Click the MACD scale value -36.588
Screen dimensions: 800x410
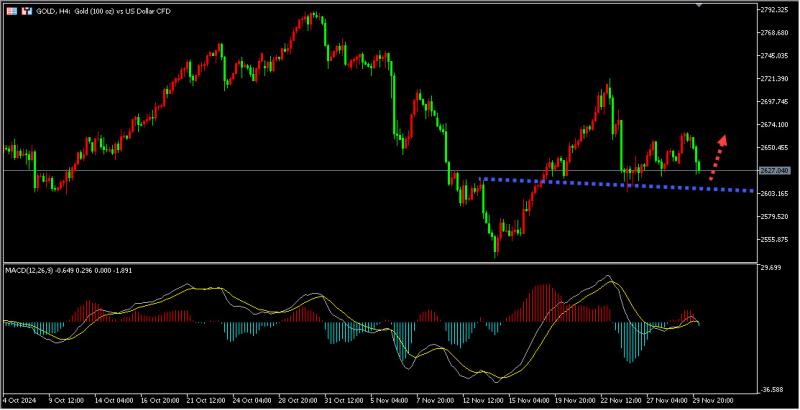point(772,390)
